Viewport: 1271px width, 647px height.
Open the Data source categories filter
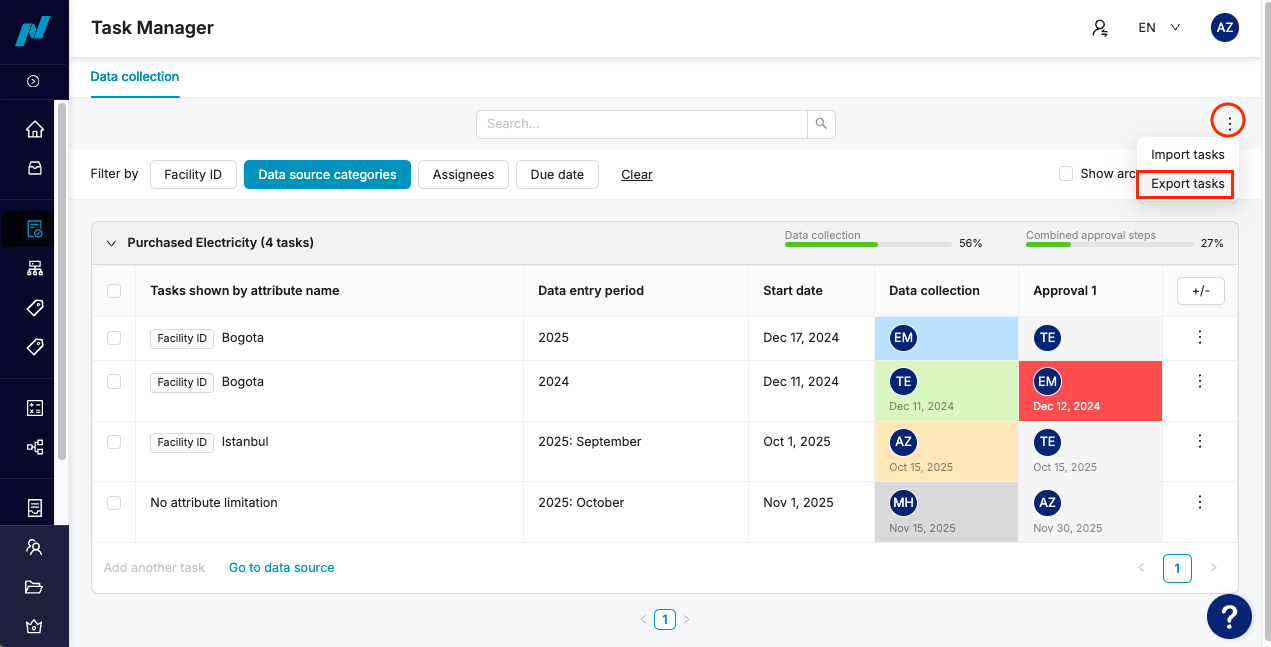pyautogui.click(x=327, y=174)
